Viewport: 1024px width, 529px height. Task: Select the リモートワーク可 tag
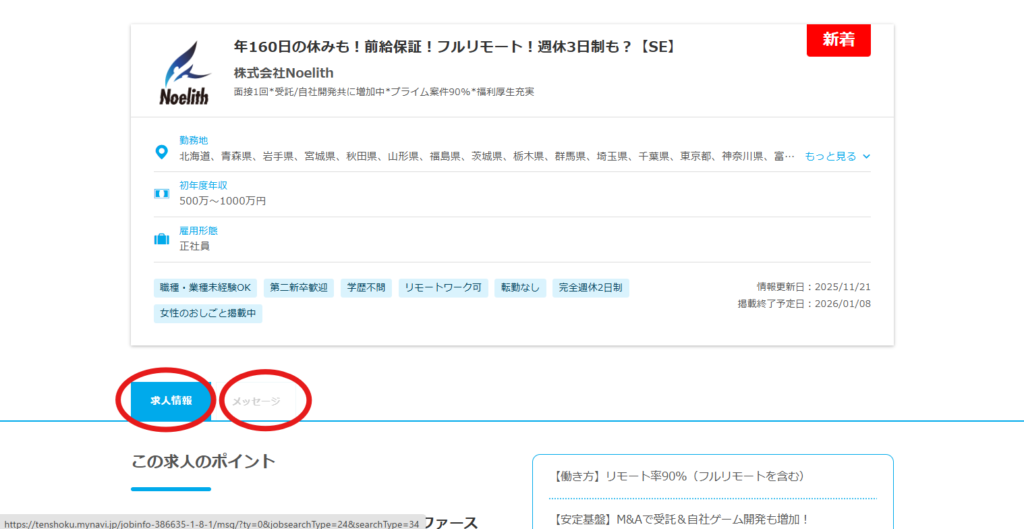(443, 288)
